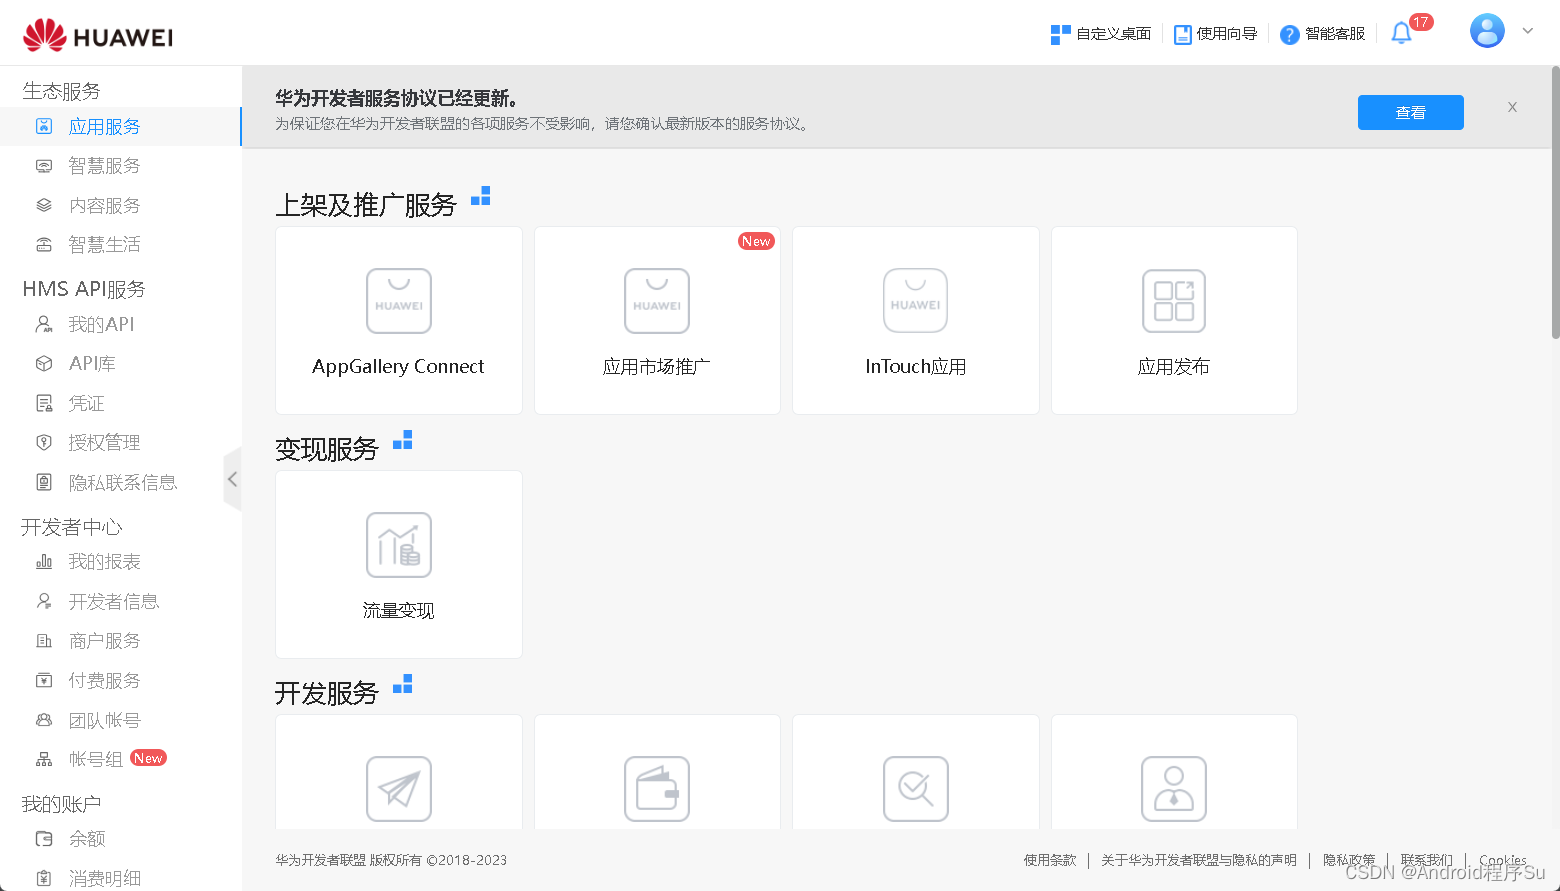Click the tiles icon beside 开发服务
The height and width of the screenshot is (891, 1560).
(x=403, y=684)
